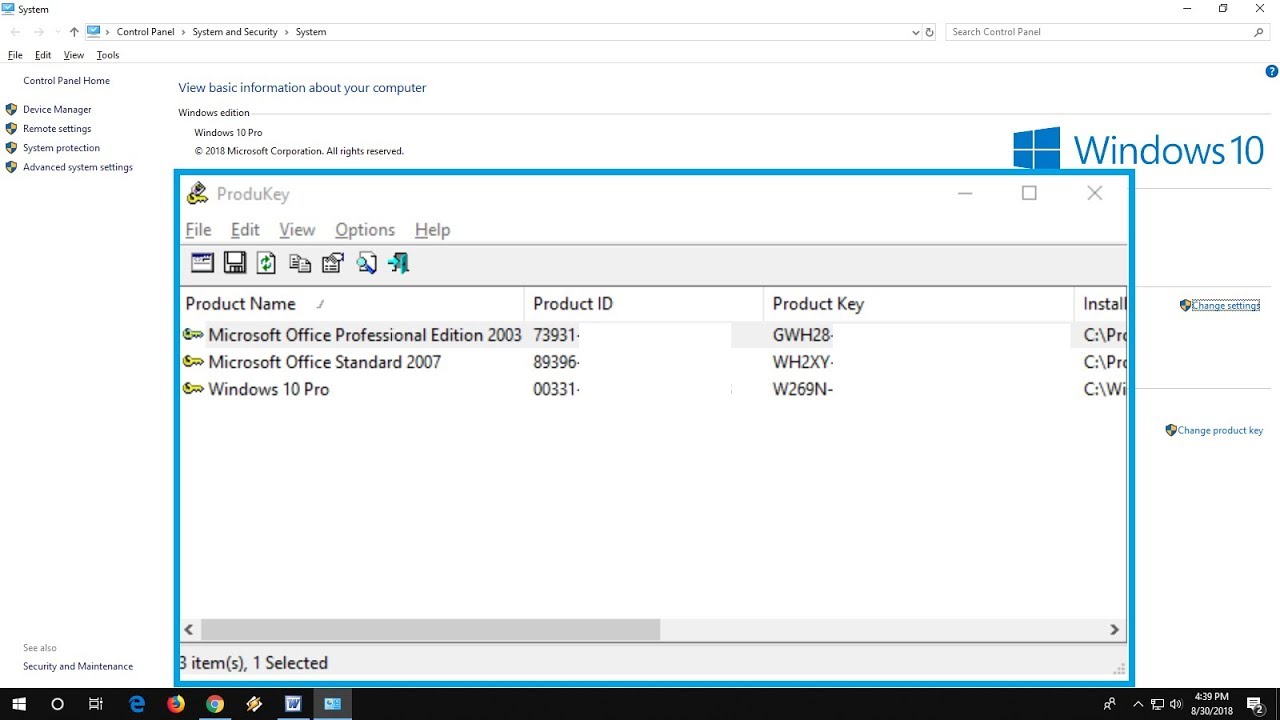Image resolution: width=1280 pixels, height=720 pixels.
Task: Open Device Manager link in sidebar
Action: (57, 109)
